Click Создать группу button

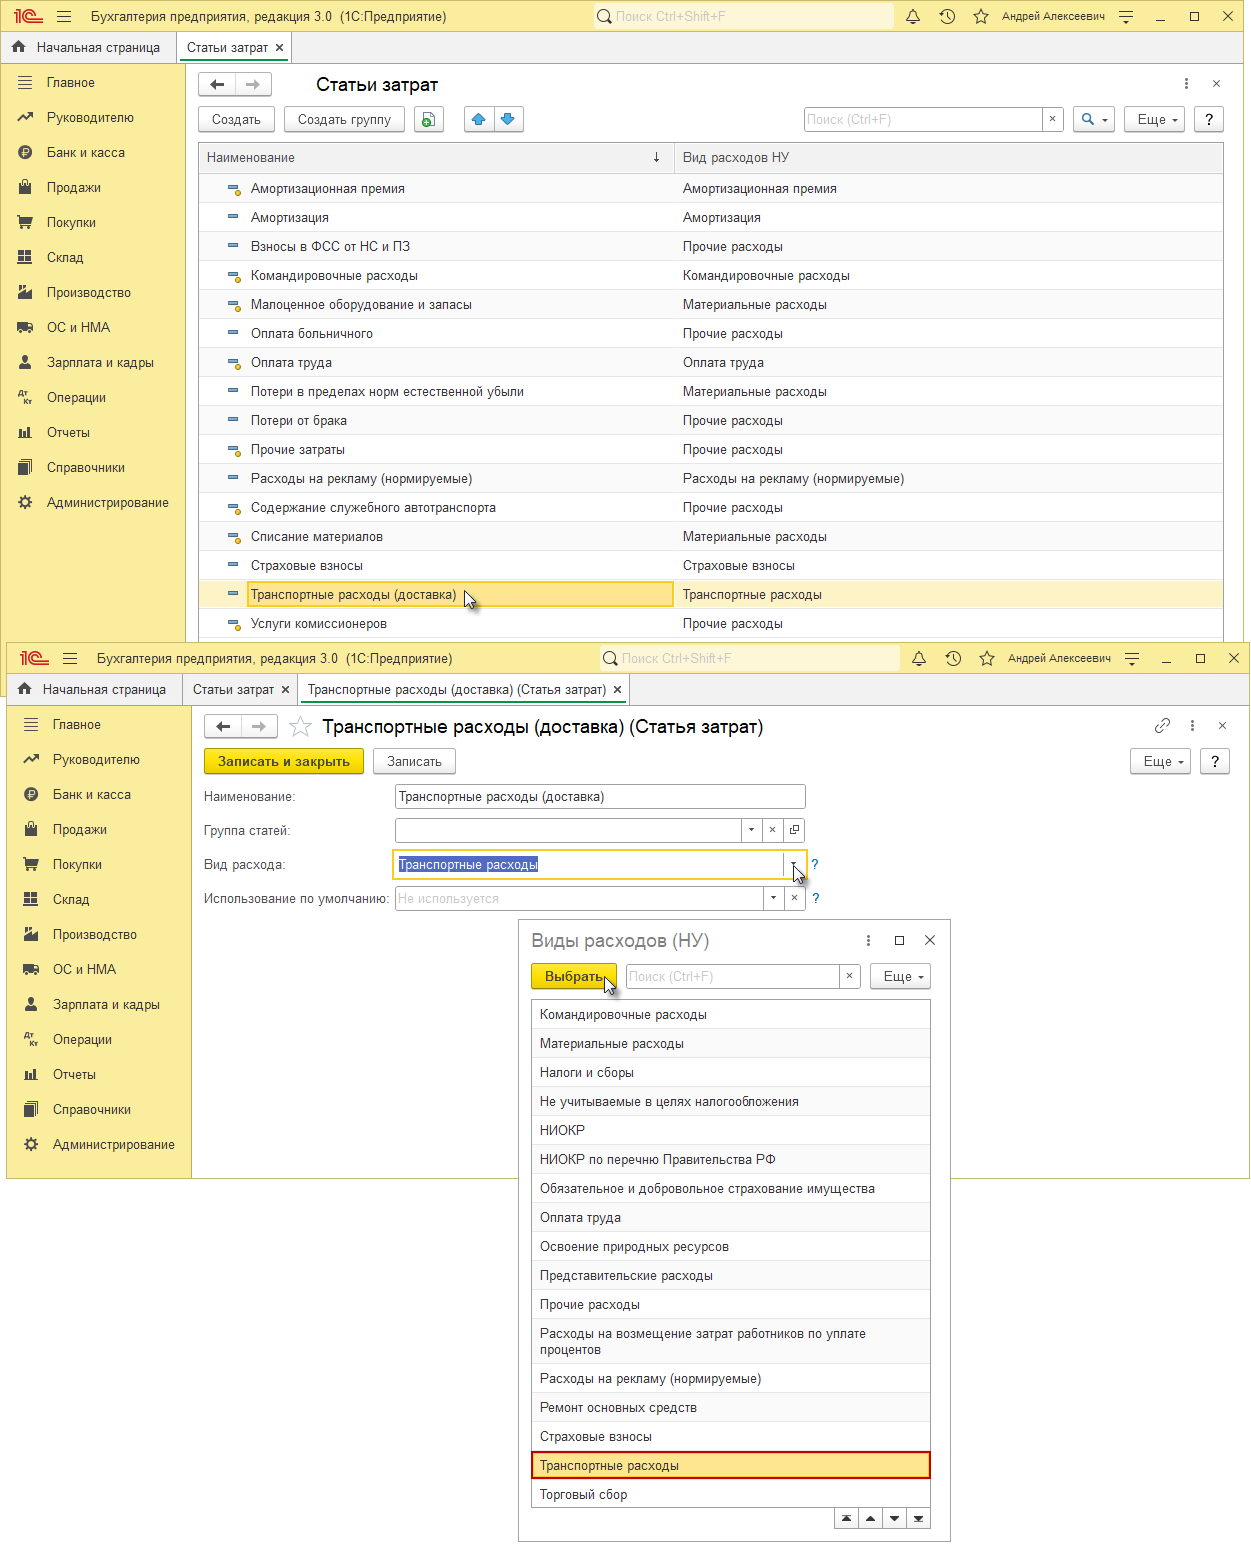(x=344, y=119)
